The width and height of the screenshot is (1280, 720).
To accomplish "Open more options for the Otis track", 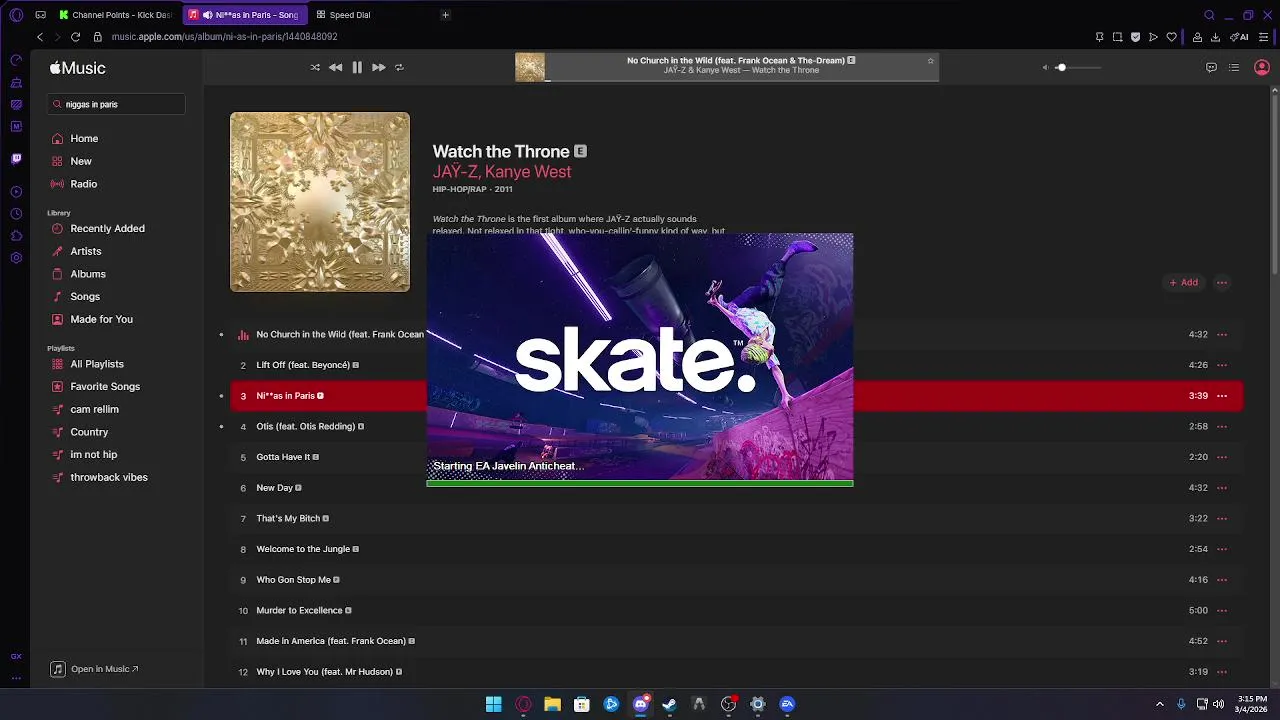I will (1222, 426).
